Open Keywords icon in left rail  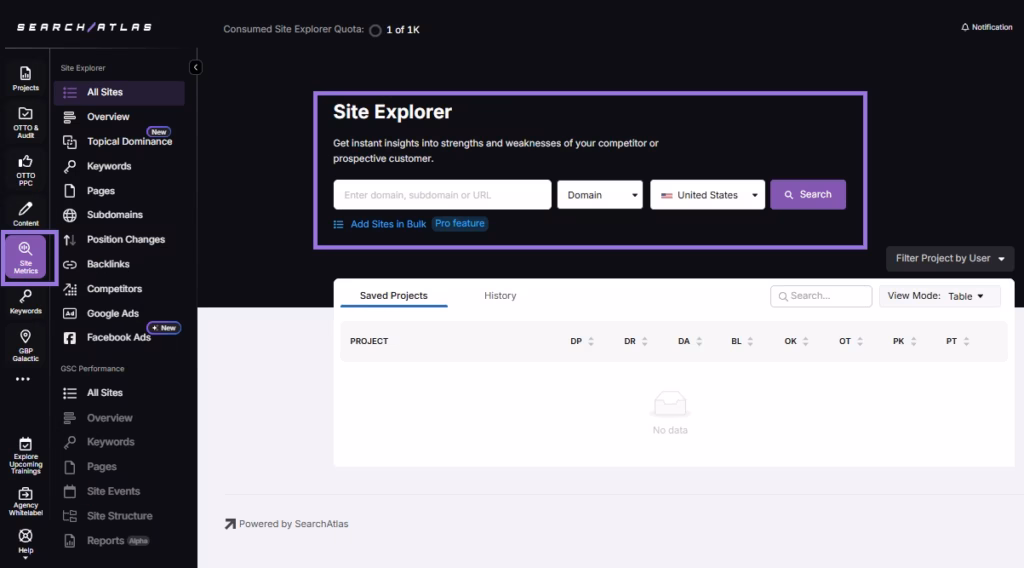pyautogui.click(x=26, y=300)
